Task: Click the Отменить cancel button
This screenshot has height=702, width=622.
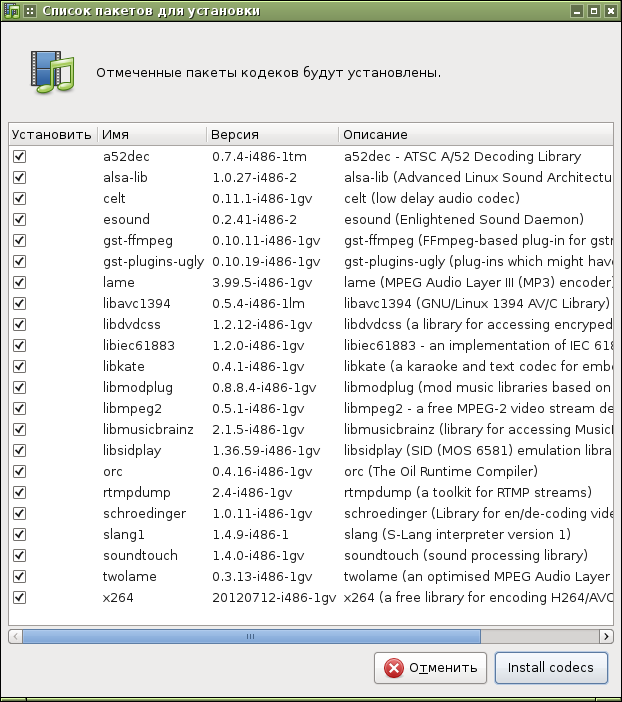Action: 430,668
